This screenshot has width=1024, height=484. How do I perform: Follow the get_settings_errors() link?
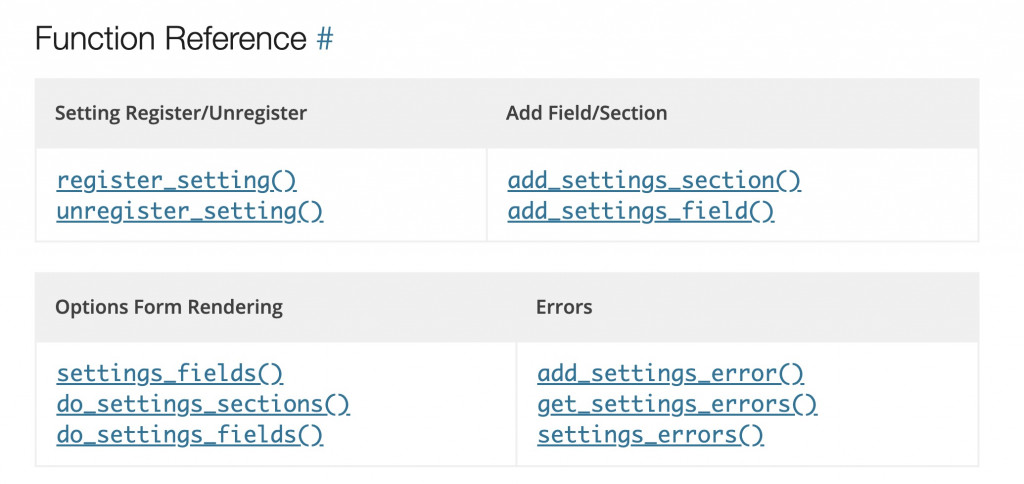[x=677, y=404]
